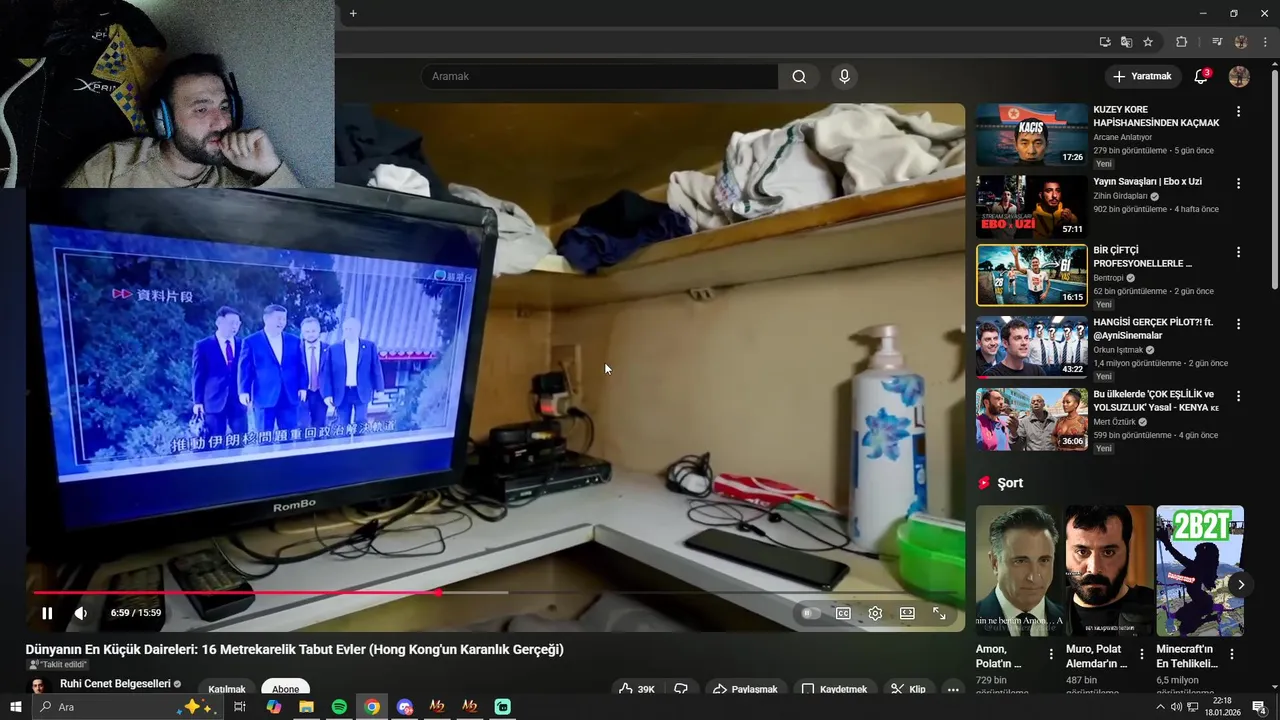Open the Windows Start menu
1280x720 pixels.
click(15, 707)
